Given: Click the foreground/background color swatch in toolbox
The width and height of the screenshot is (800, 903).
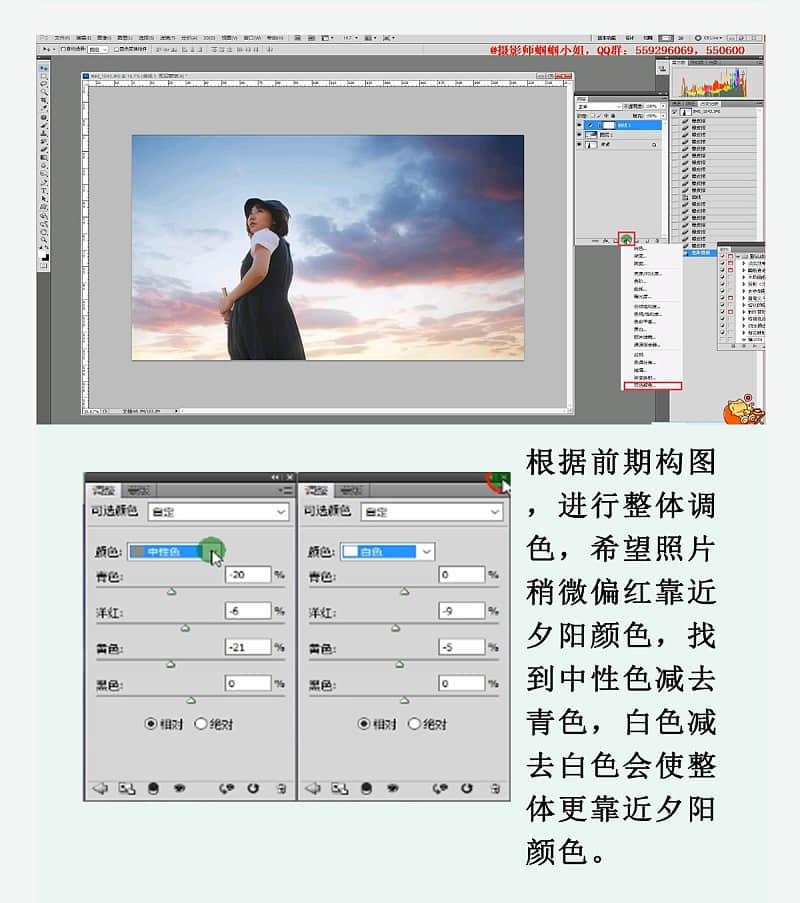Looking at the screenshot, I should (44, 256).
